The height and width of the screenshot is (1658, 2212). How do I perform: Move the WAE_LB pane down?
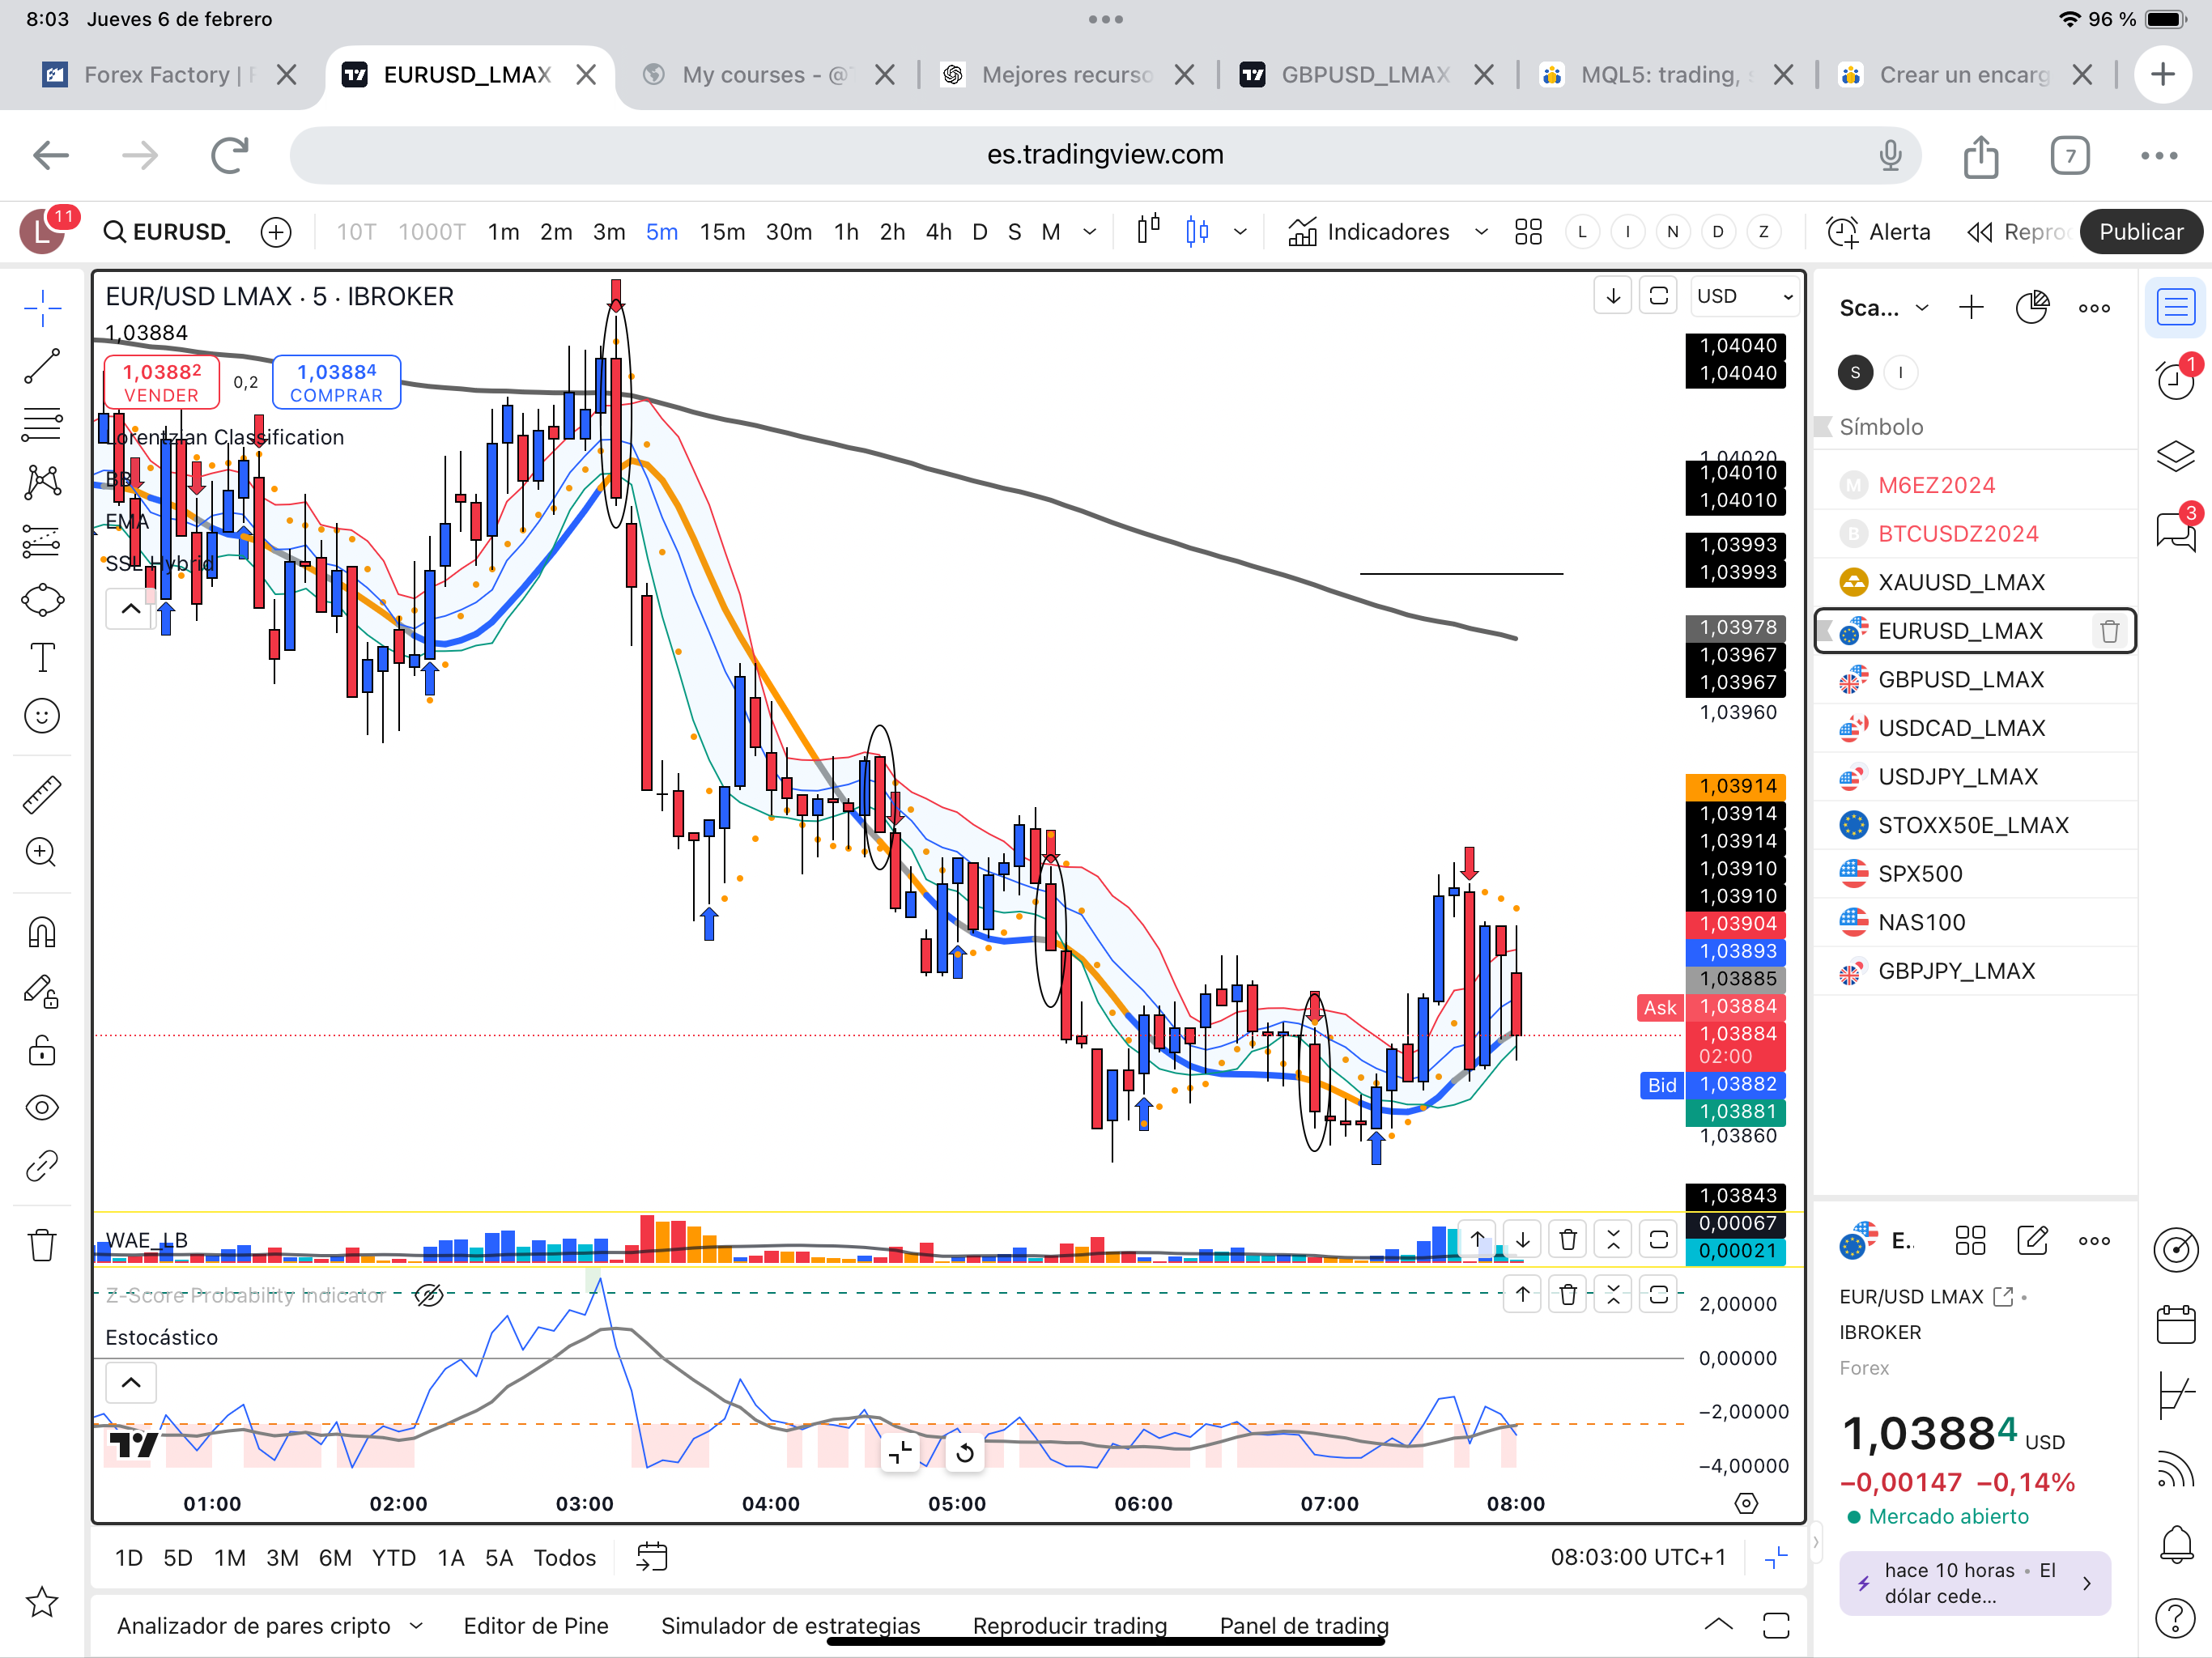pyautogui.click(x=1522, y=1240)
